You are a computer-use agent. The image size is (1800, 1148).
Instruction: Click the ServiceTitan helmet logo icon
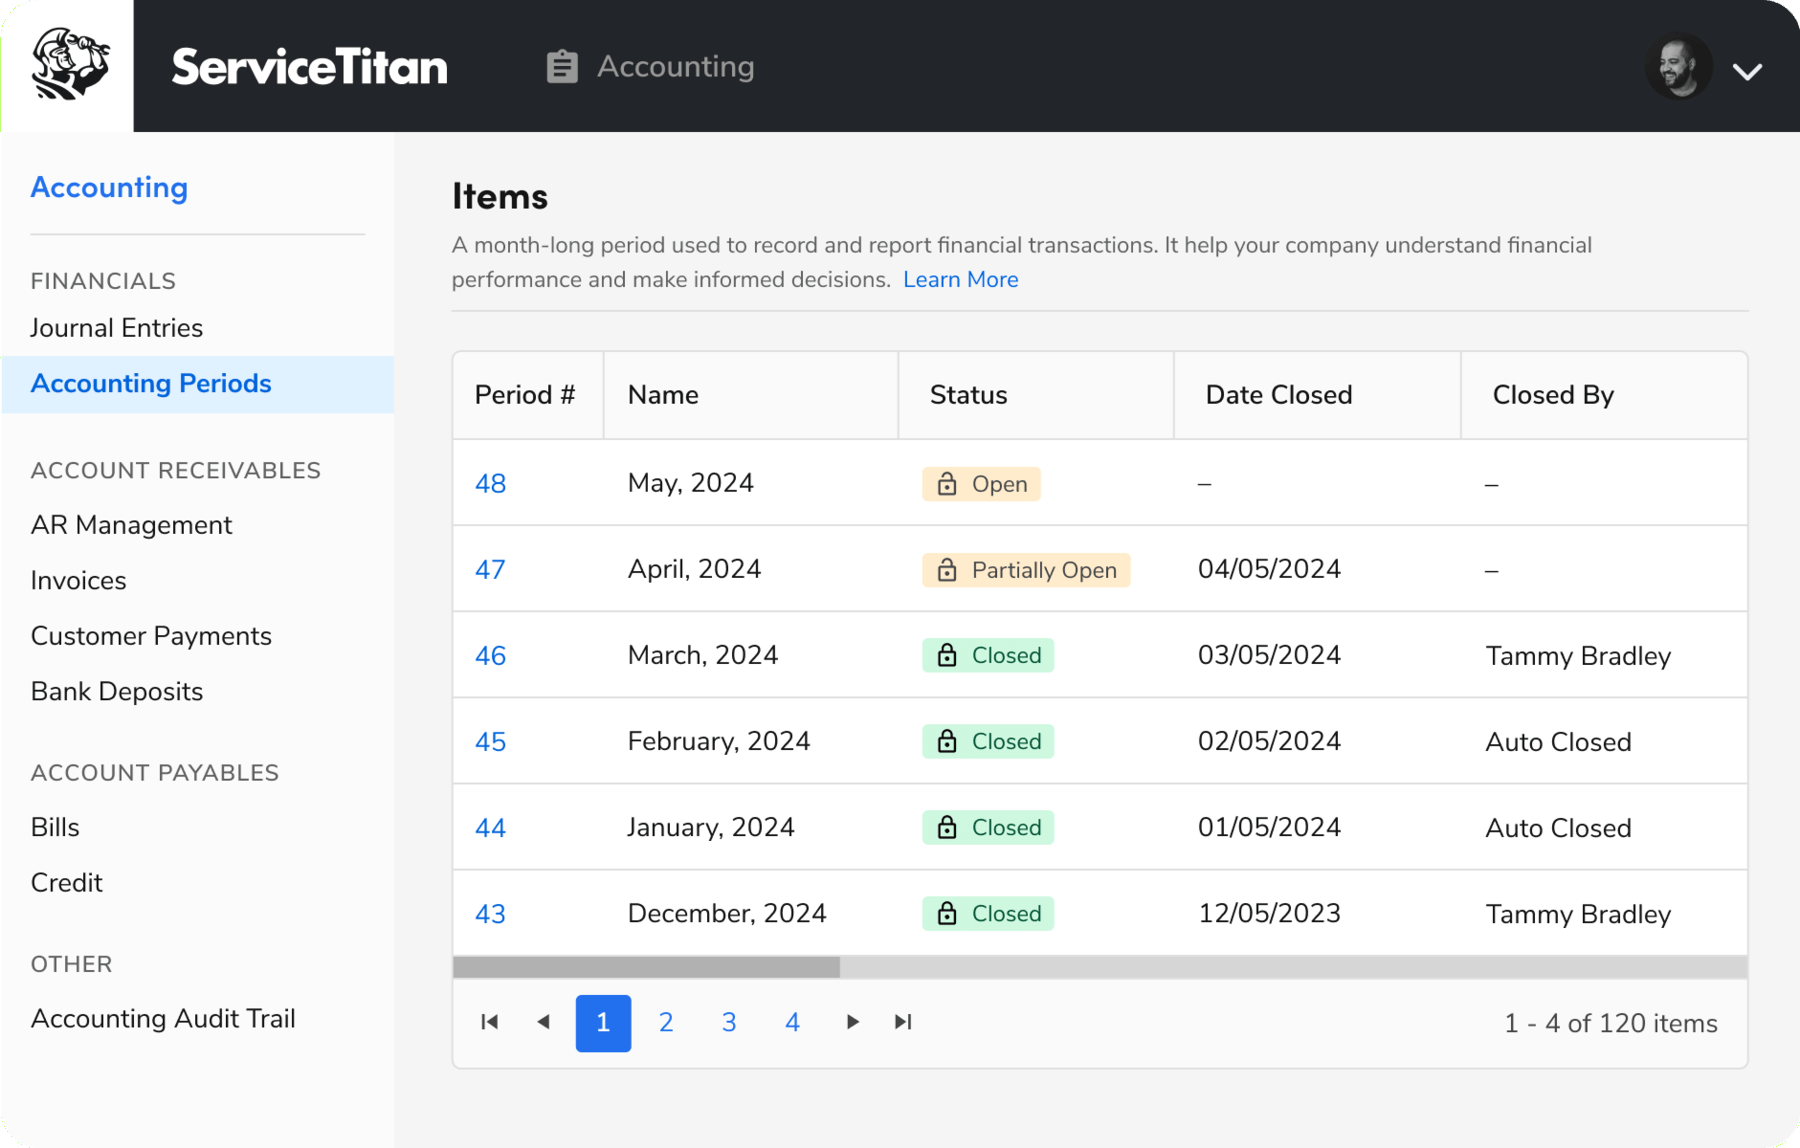[70, 64]
